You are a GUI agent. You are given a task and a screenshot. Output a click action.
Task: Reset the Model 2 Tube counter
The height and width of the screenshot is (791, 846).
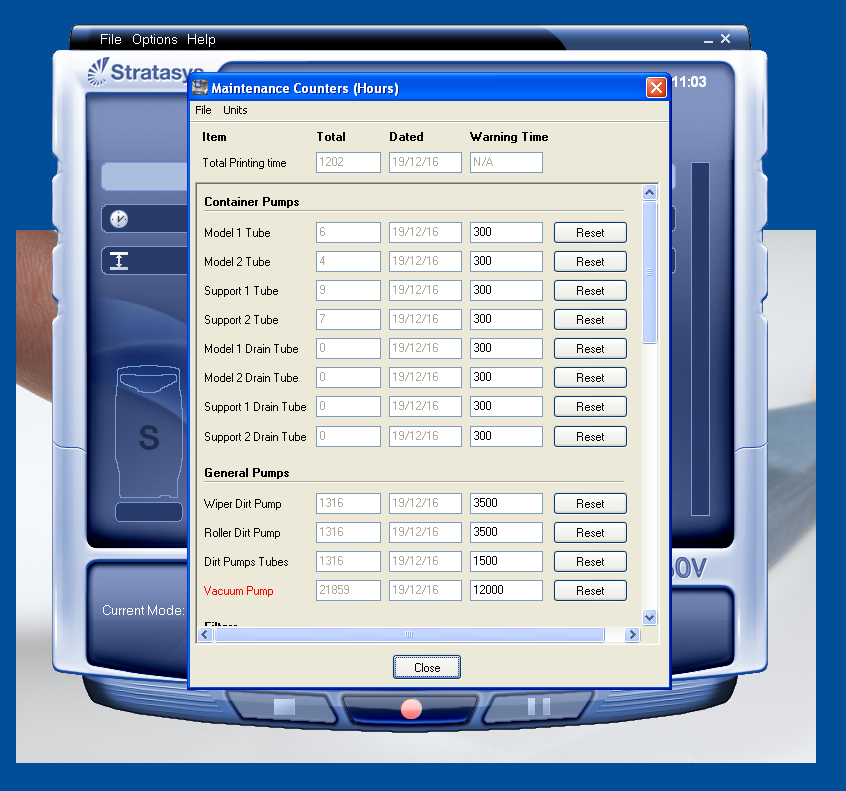[x=590, y=262]
